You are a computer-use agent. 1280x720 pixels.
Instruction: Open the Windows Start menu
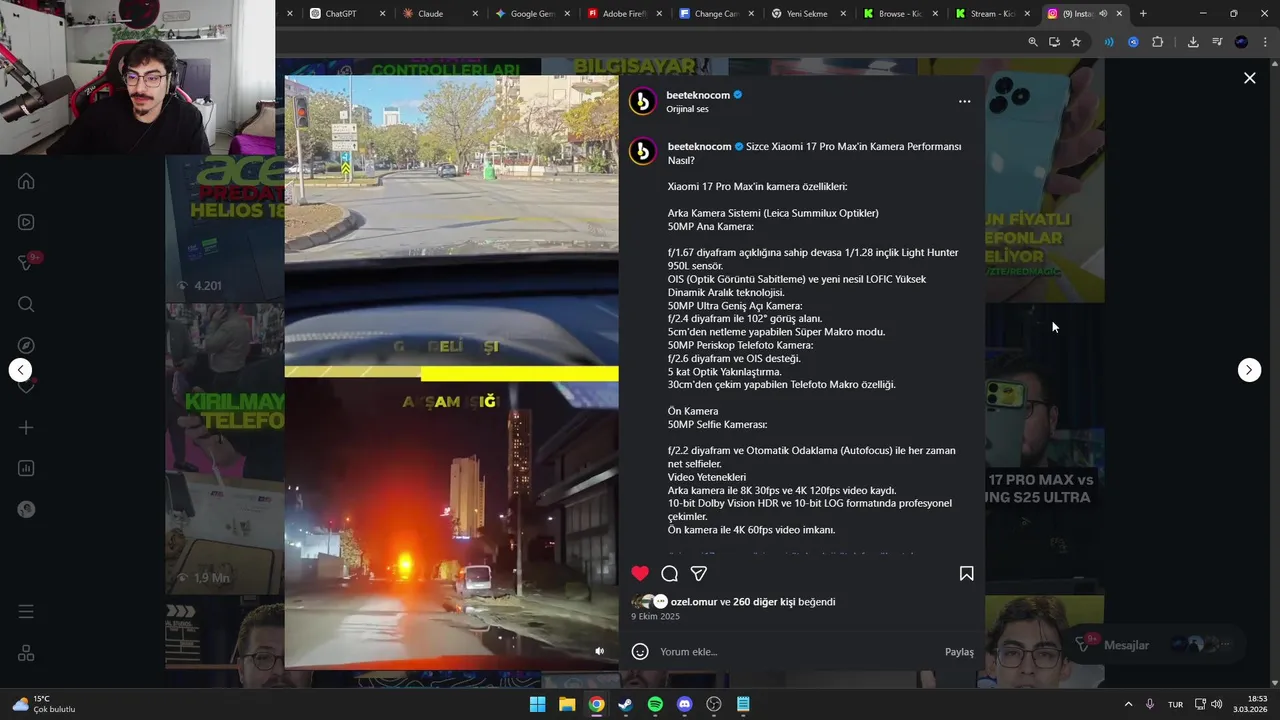(x=537, y=704)
